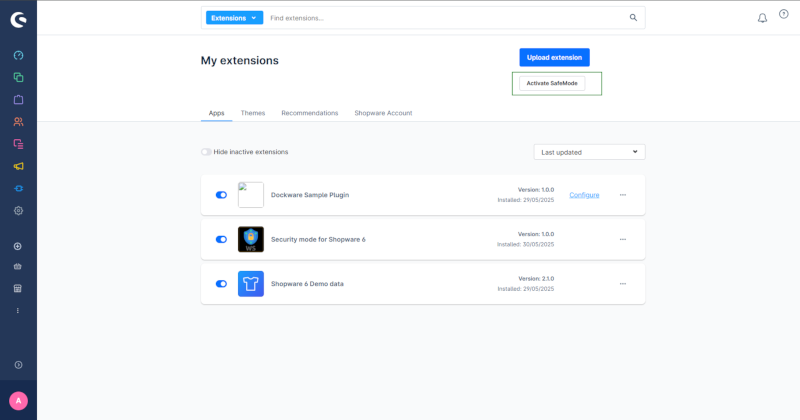The height and width of the screenshot is (420, 800).
Task: Click the Shopware logo in sidebar
Action: click(x=18, y=20)
